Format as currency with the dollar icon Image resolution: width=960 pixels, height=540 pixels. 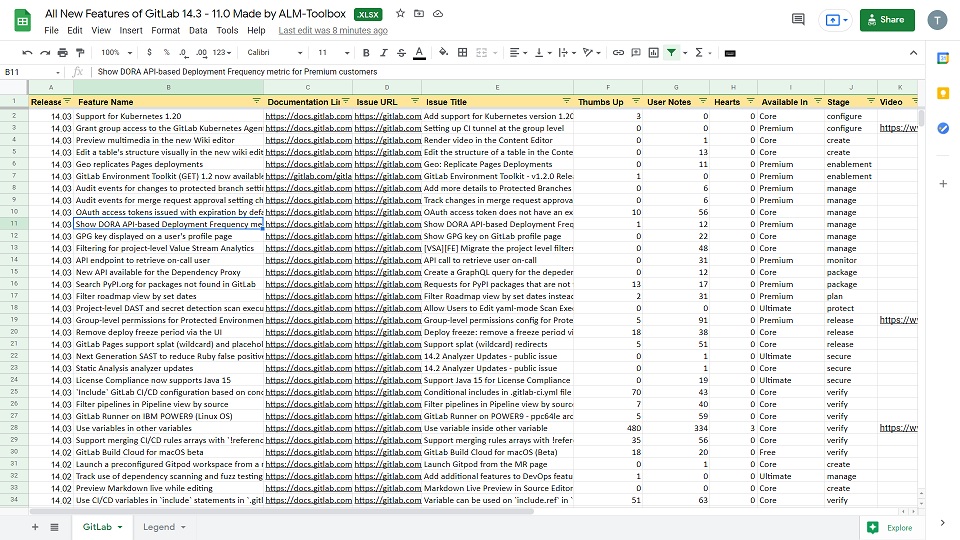coord(149,53)
